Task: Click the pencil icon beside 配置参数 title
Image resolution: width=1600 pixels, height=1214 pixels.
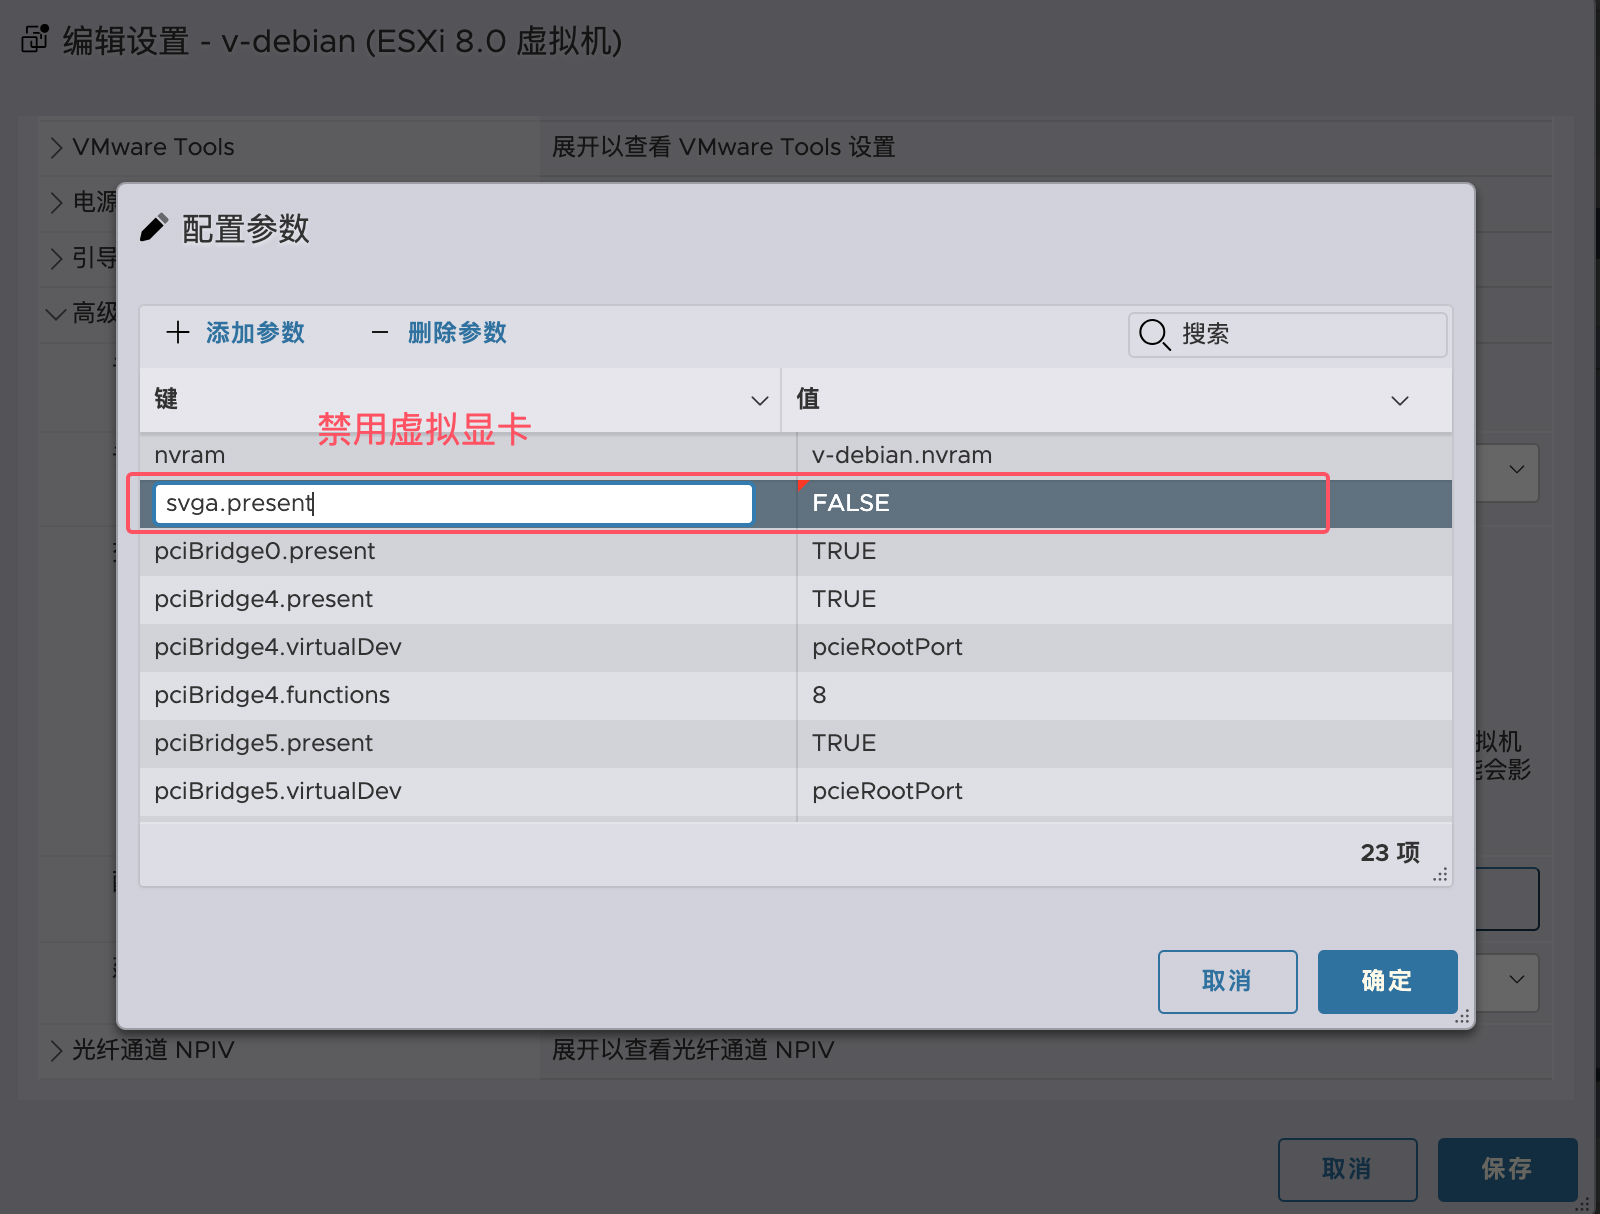Action: 153,228
